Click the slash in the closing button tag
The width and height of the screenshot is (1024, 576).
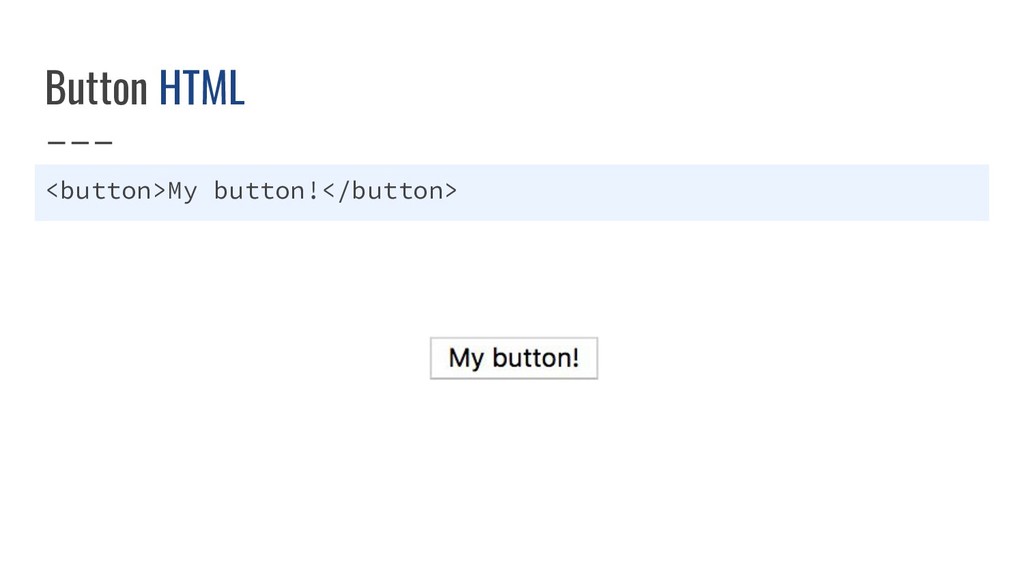click(x=344, y=191)
